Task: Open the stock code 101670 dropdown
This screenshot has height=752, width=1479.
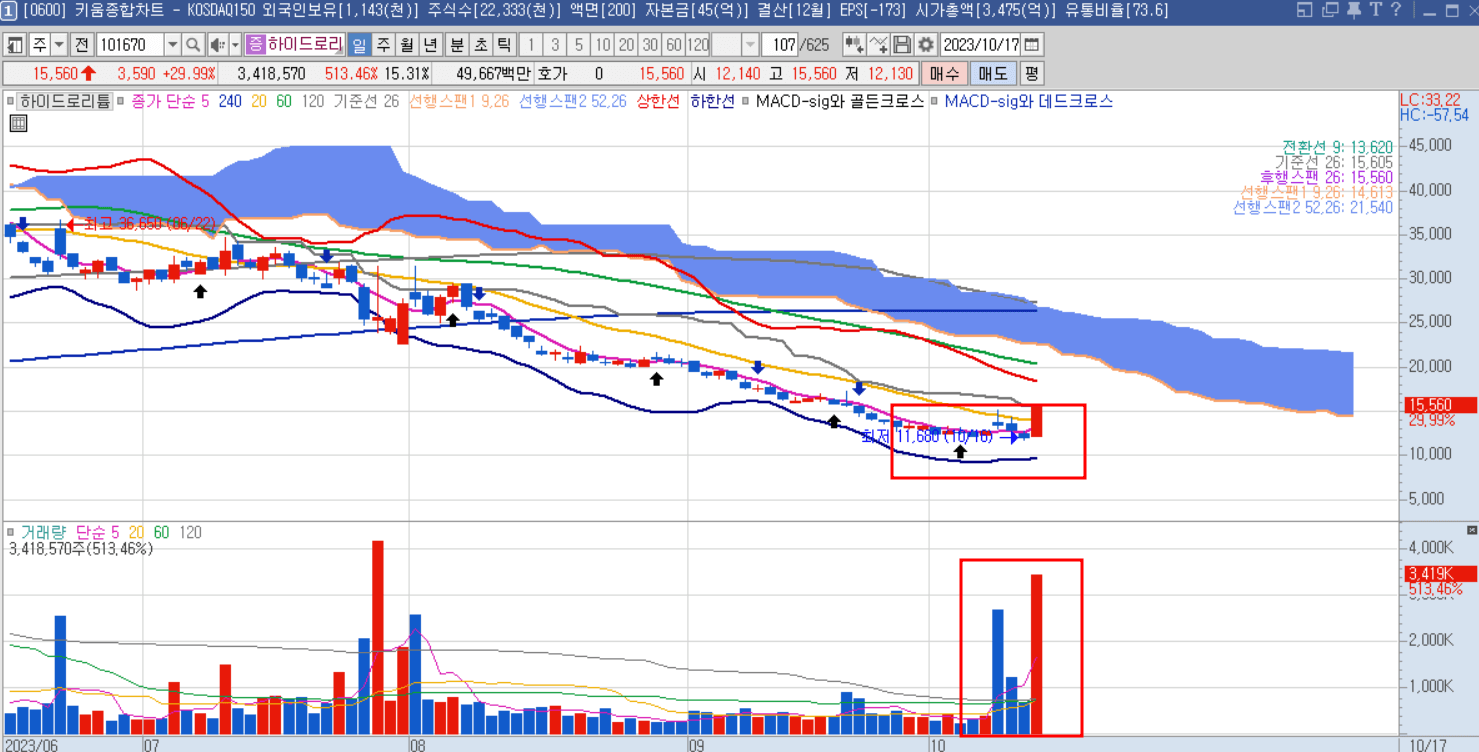Action: pyautogui.click(x=172, y=45)
